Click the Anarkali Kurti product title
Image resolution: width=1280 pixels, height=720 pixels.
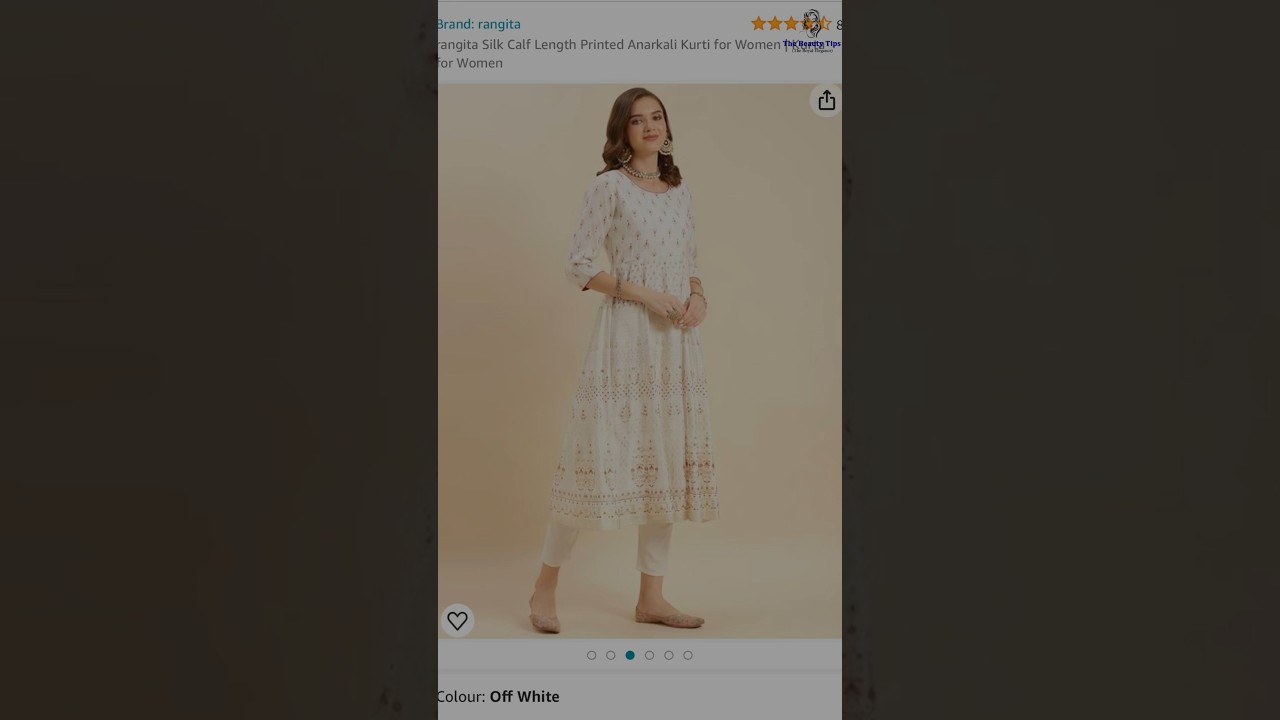pos(609,54)
